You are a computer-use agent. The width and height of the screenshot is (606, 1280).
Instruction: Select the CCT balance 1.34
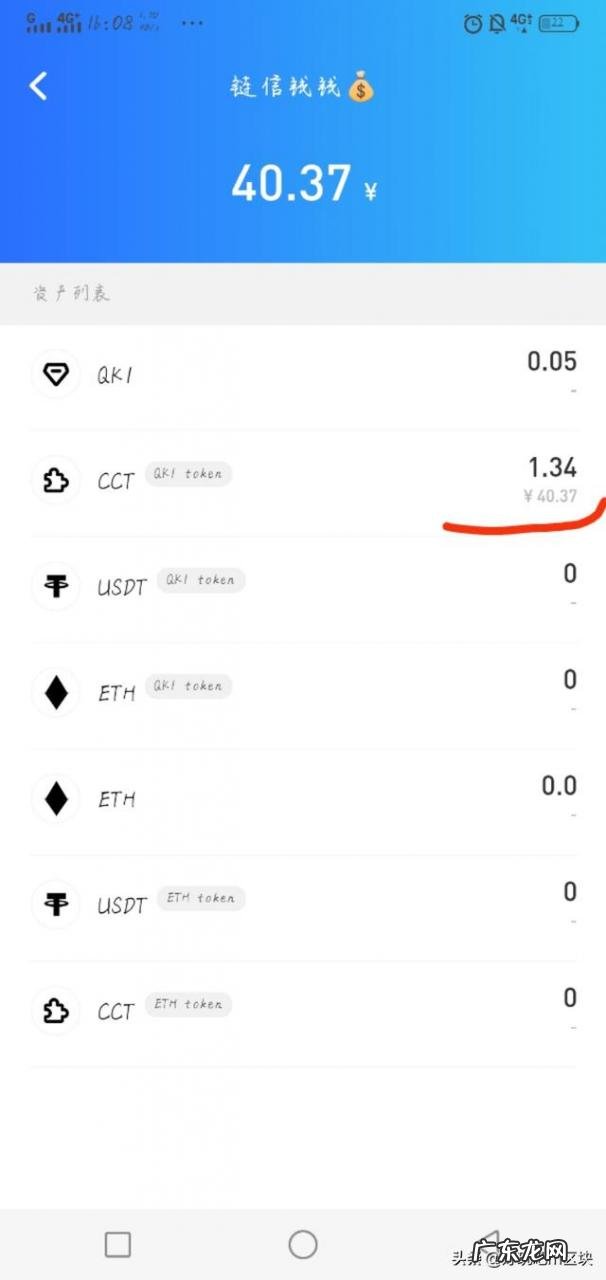(552, 467)
